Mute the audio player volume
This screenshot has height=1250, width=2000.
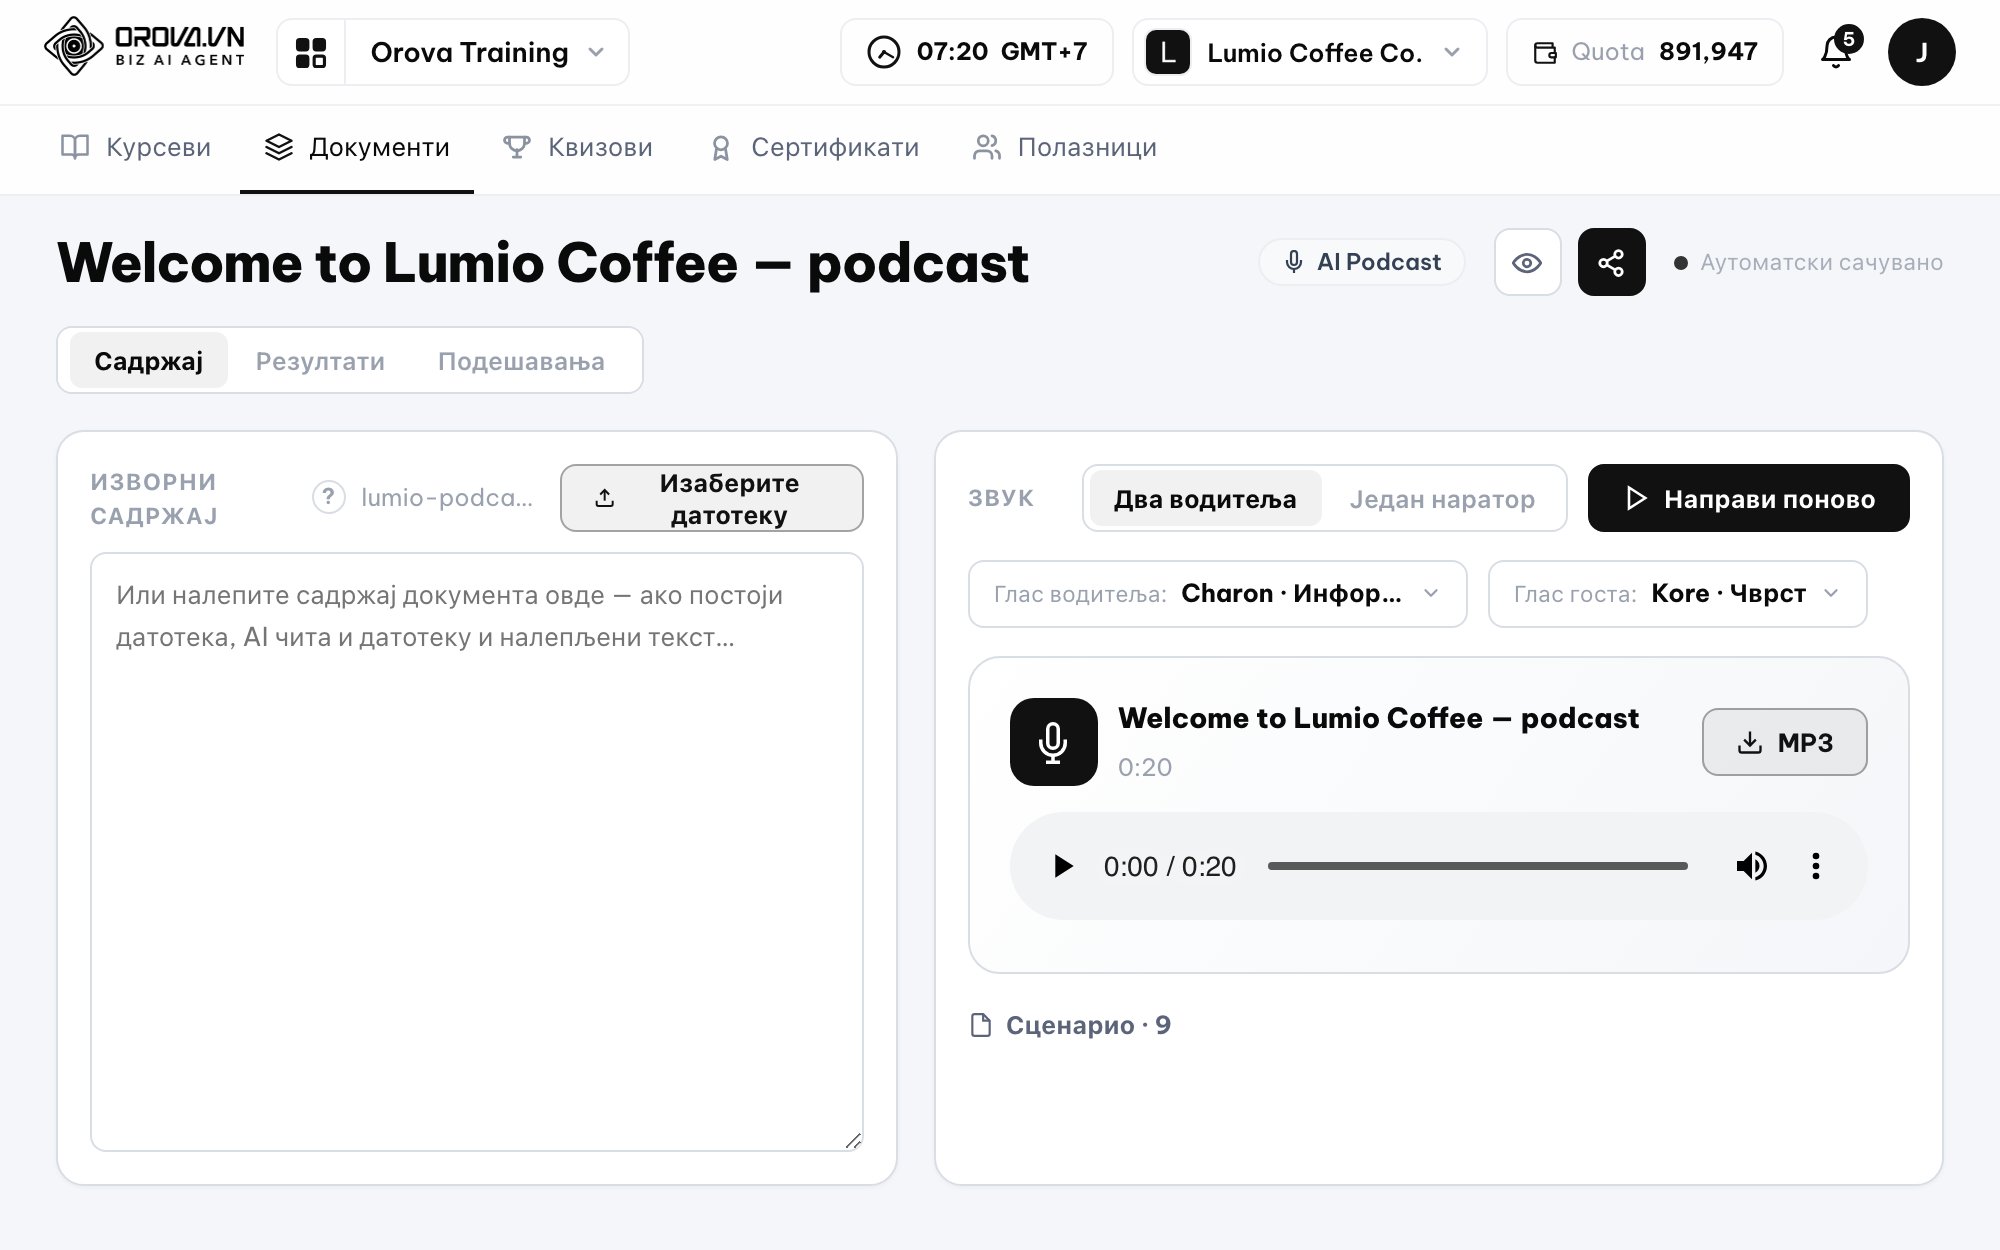[x=1751, y=866]
